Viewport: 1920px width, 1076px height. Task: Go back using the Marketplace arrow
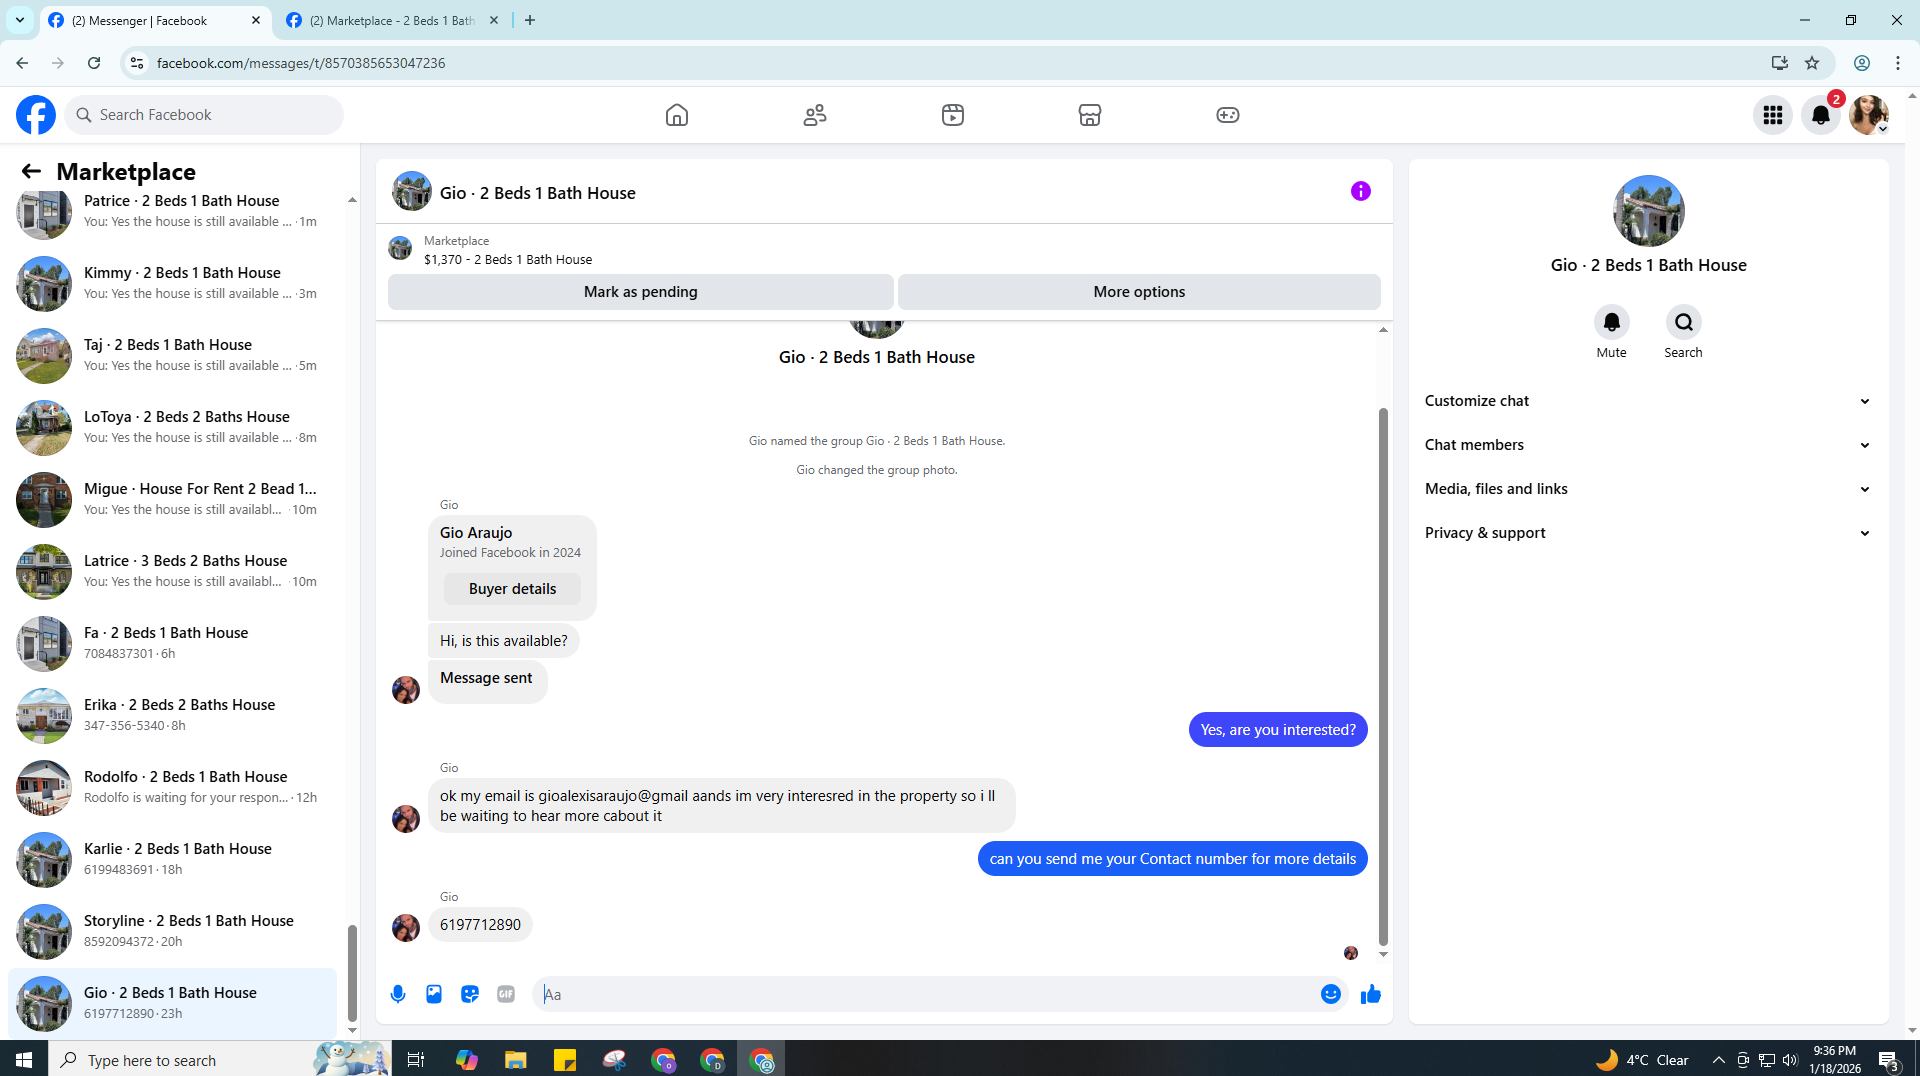click(x=31, y=172)
